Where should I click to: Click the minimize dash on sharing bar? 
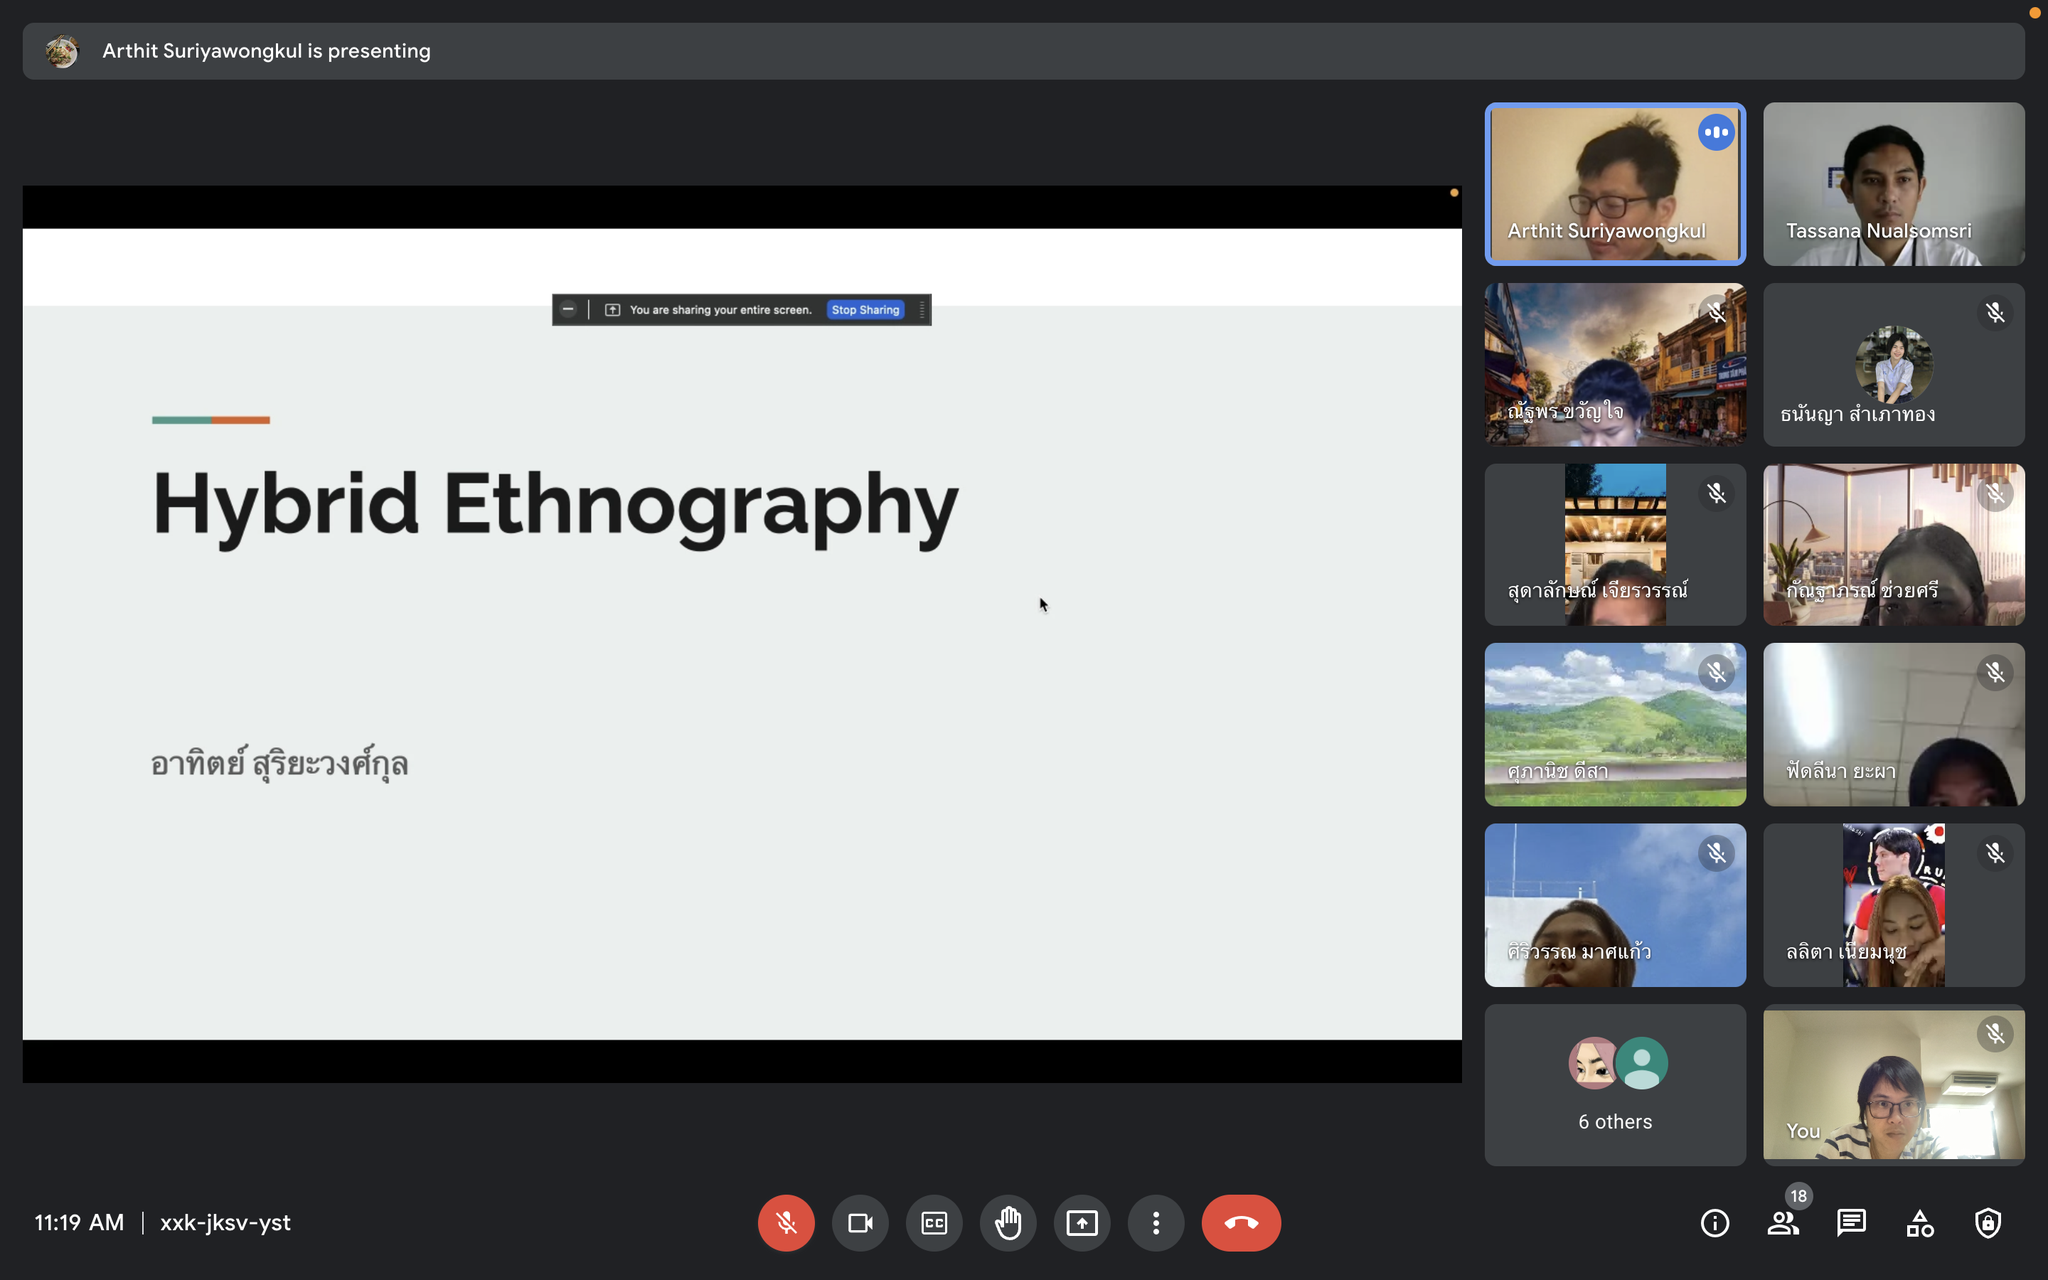click(x=568, y=310)
